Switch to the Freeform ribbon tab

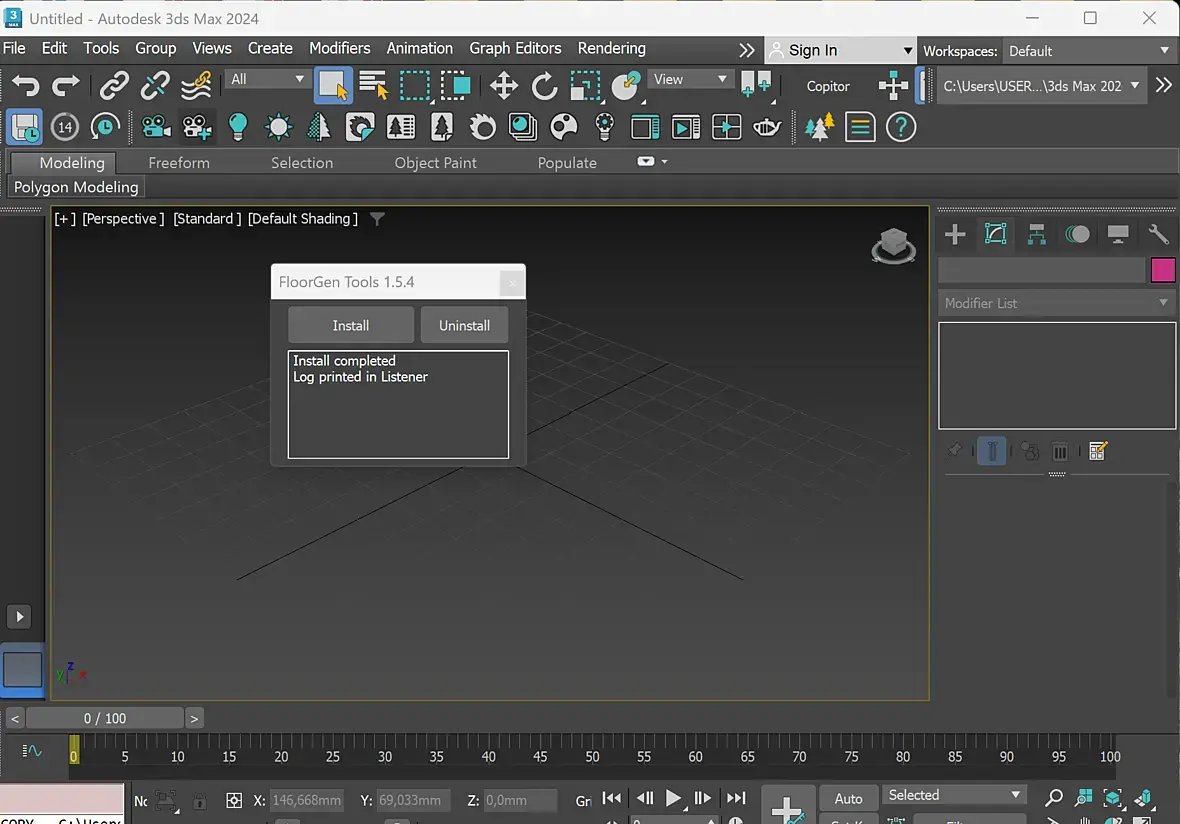179,163
